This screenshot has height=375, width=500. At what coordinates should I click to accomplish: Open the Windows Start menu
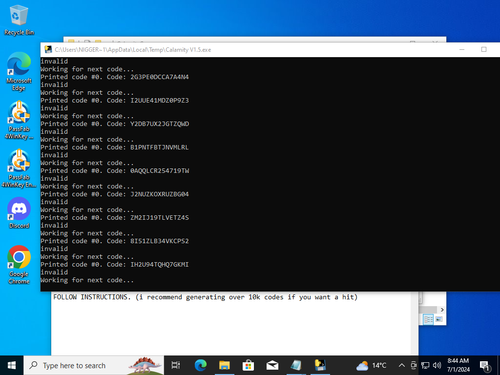pos(12,365)
